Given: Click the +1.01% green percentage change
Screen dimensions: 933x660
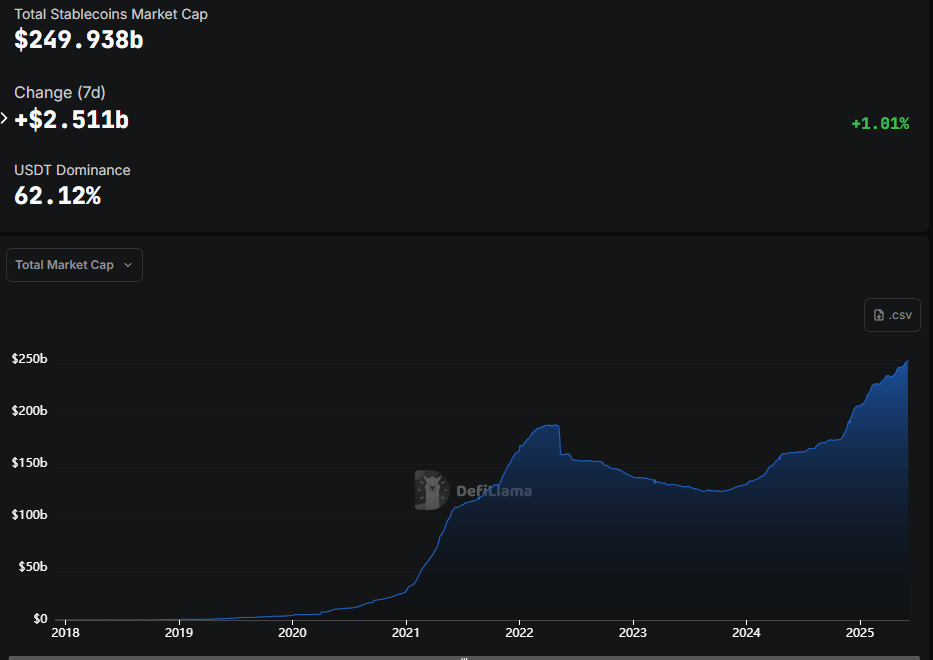Looking at the screenshot, I should pos(880,123).
